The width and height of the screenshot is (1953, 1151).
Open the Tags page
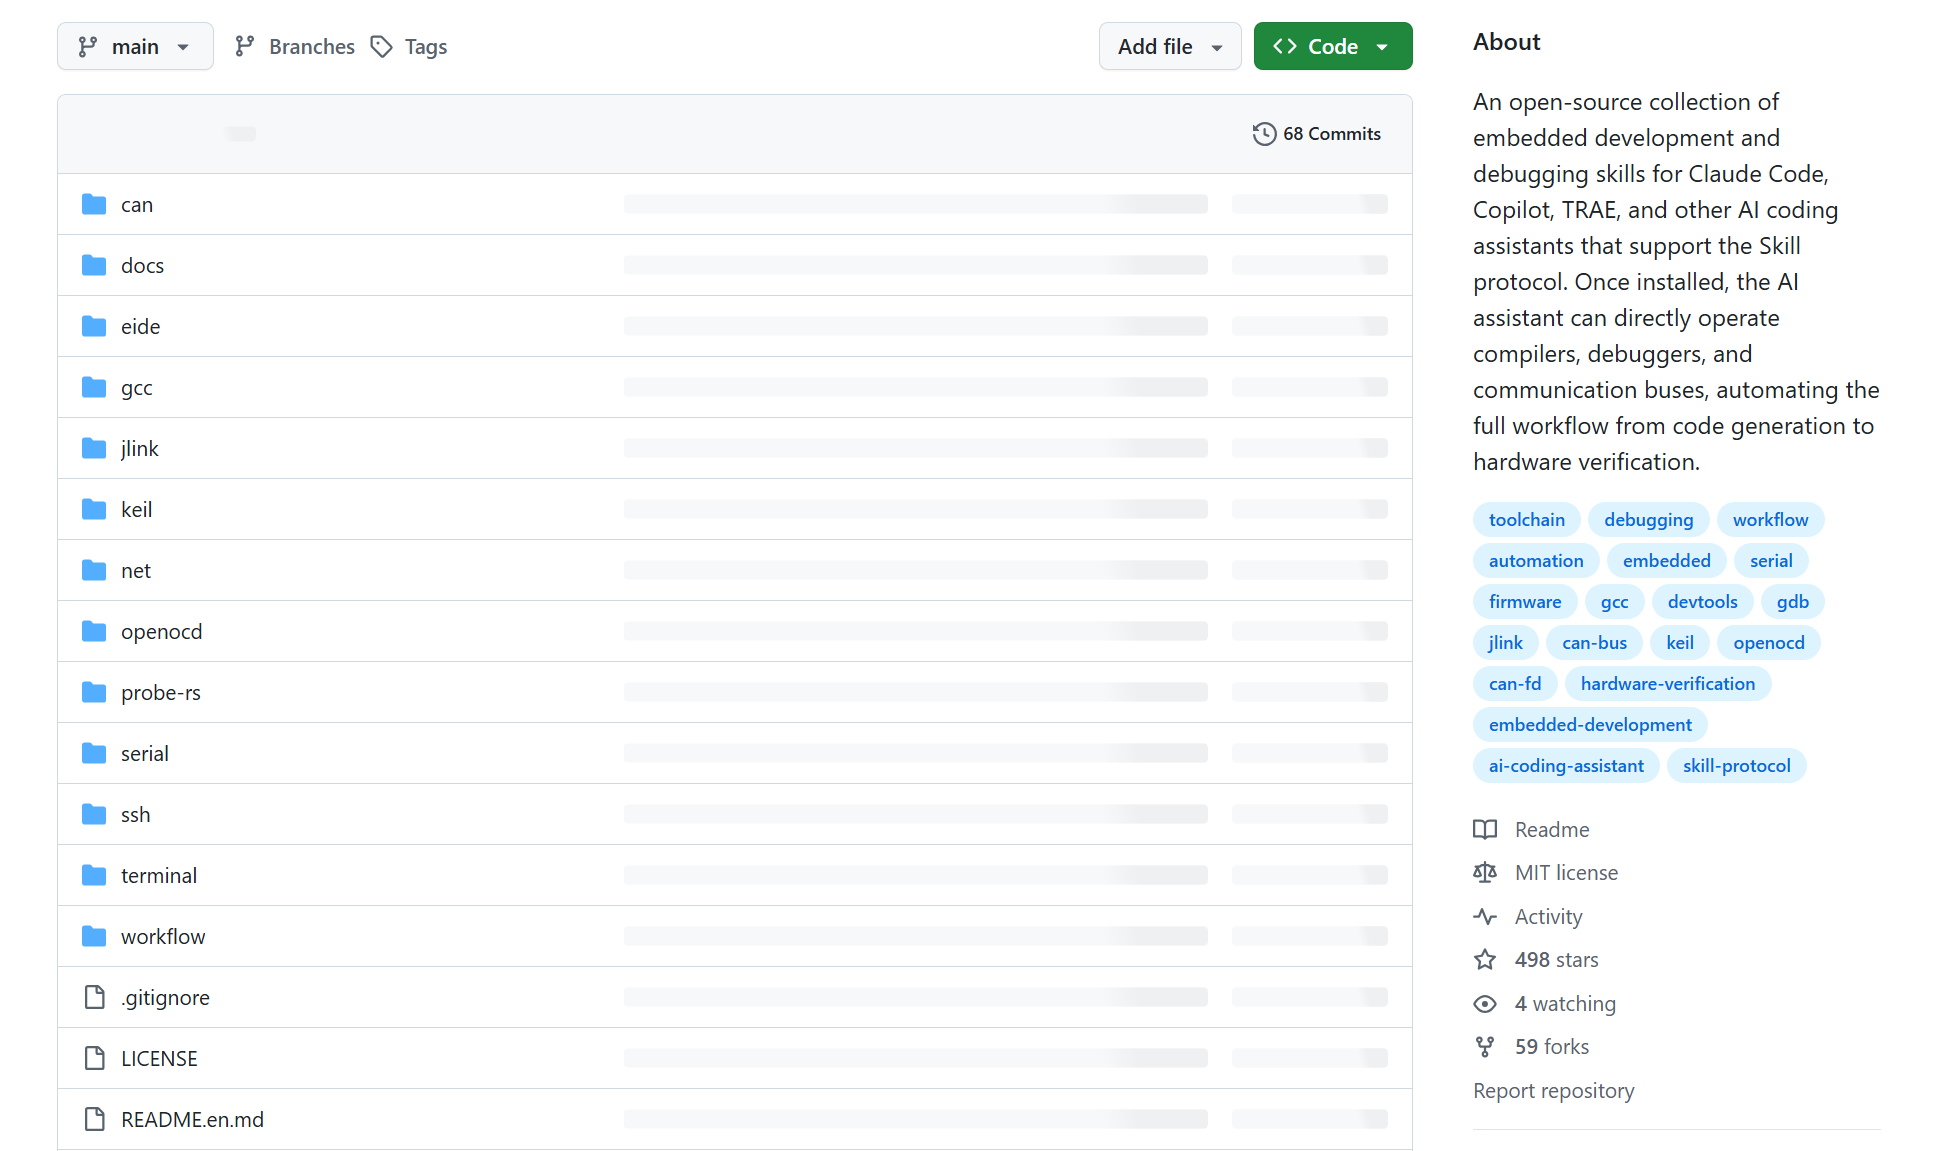(x=408, y=46)
